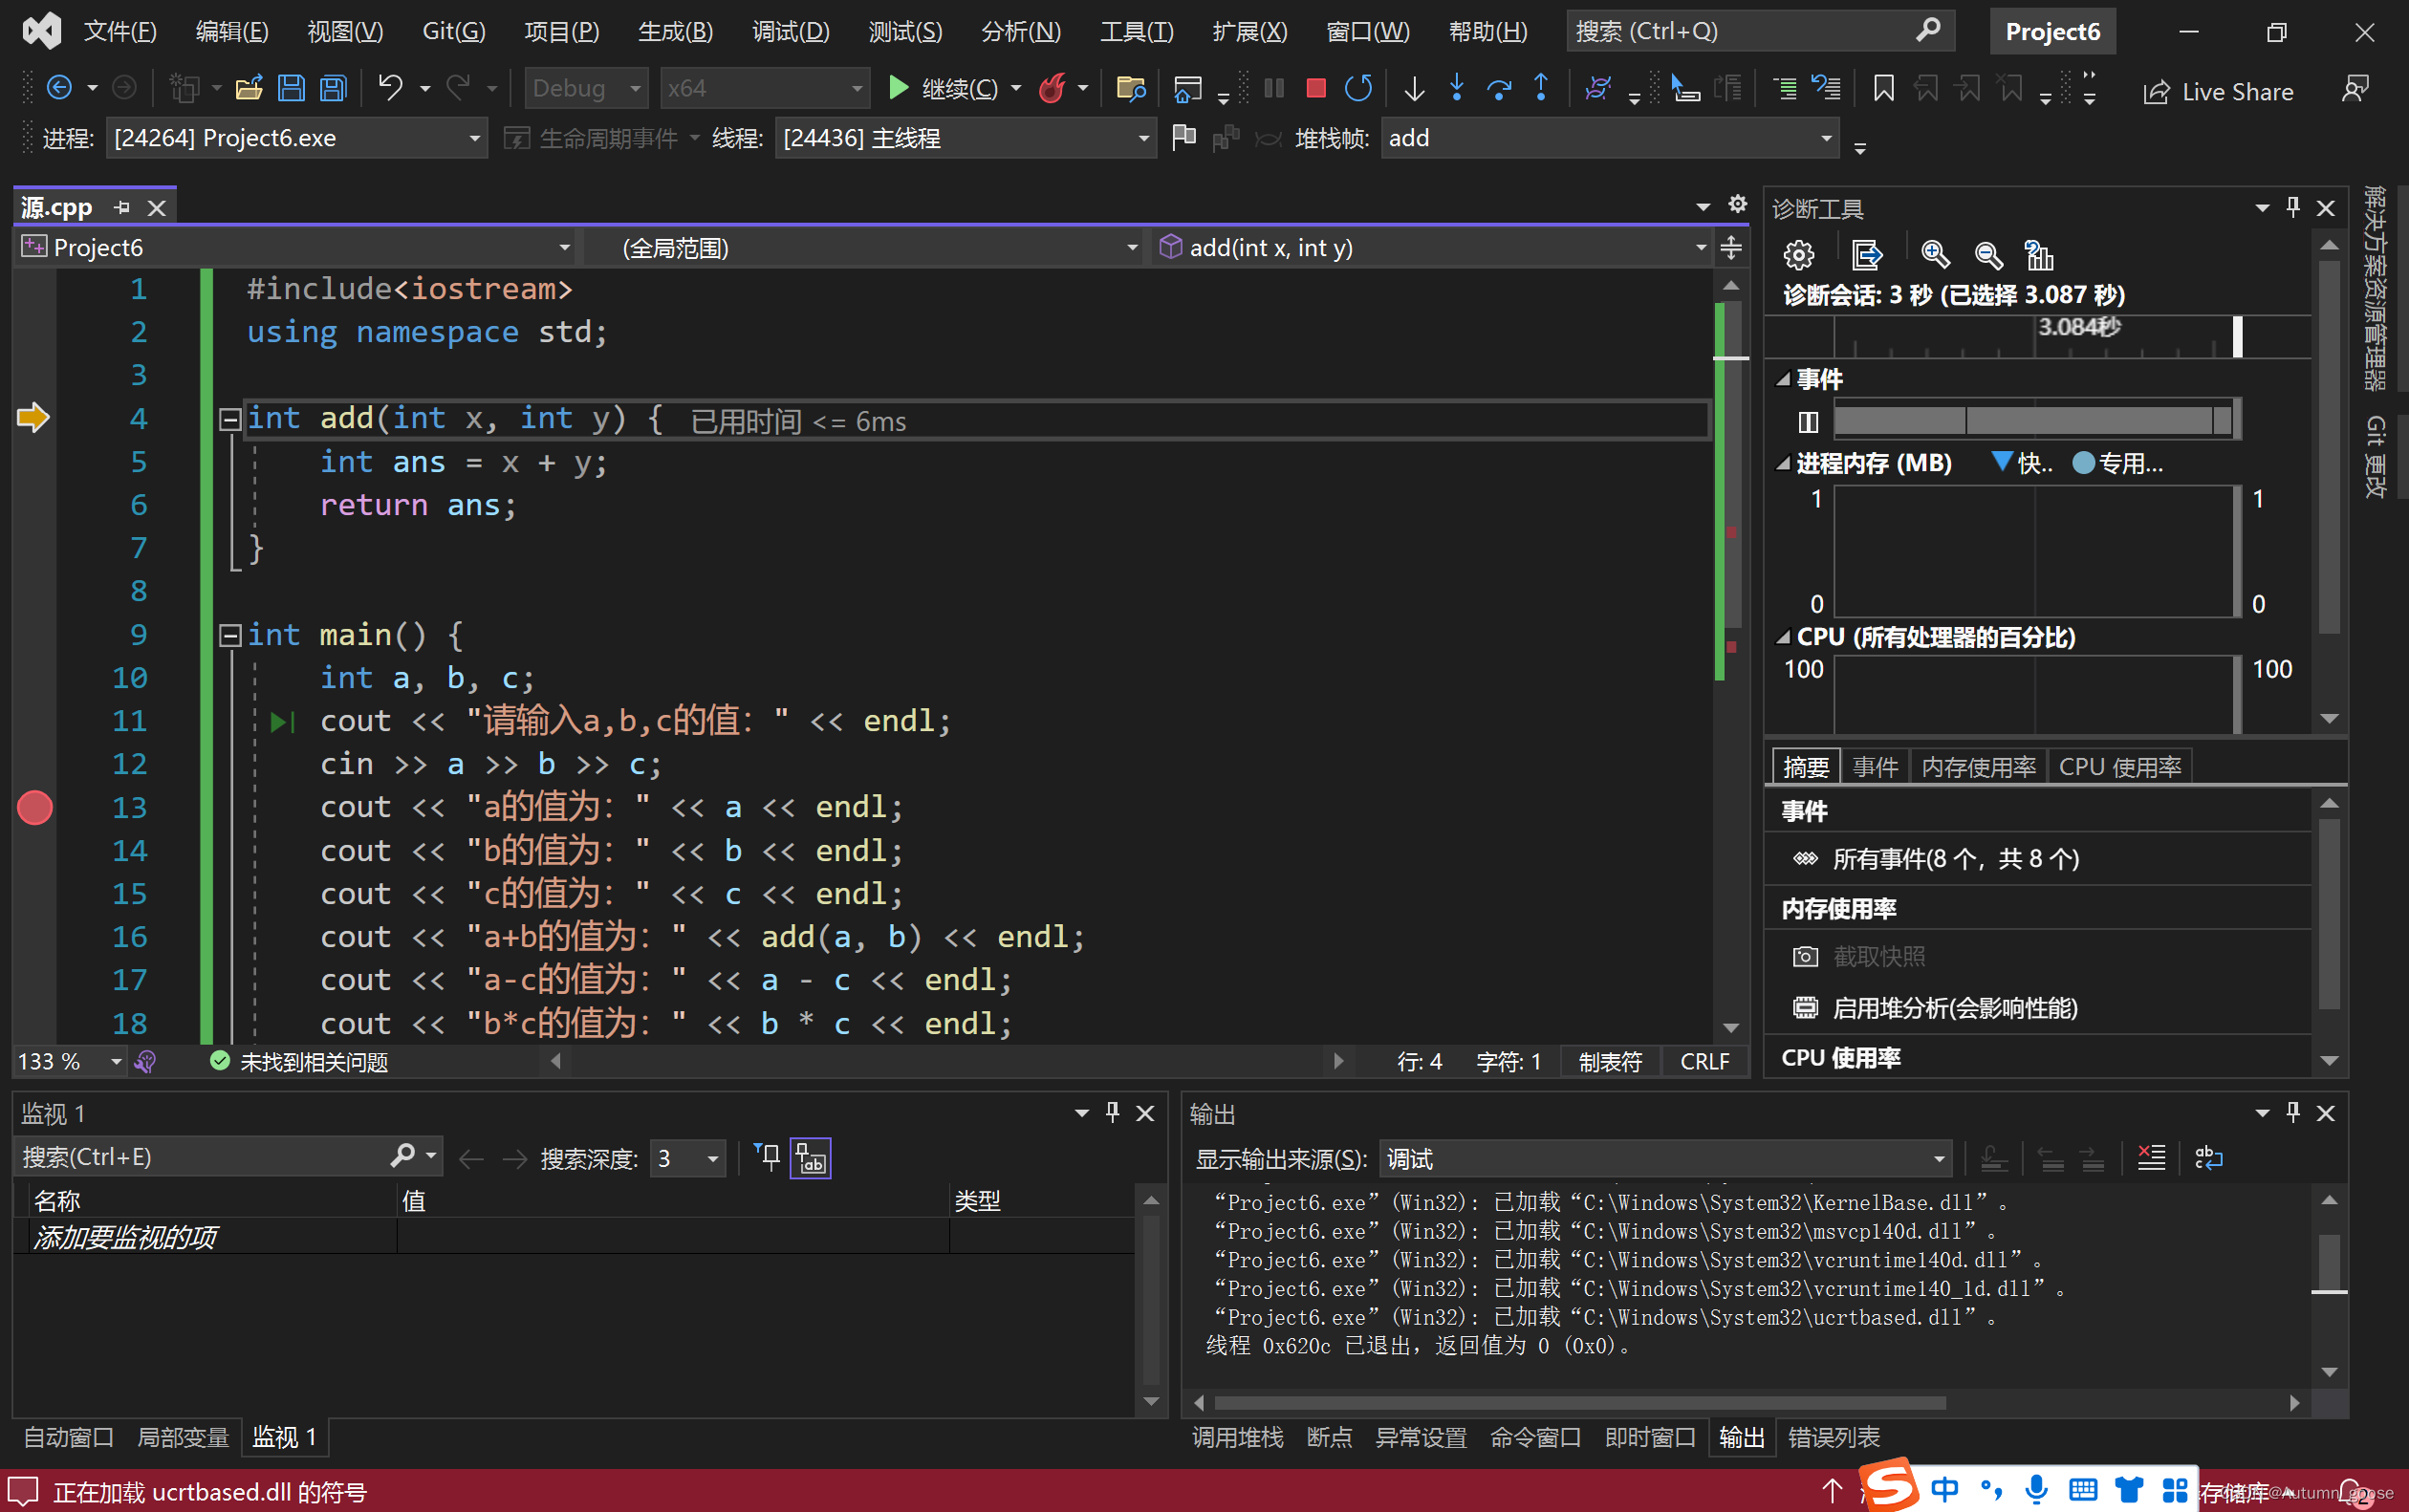Screen dimensions: 2409x1512
Task: Switch to the 局部变量 tab
Action: pos(183,1437)
